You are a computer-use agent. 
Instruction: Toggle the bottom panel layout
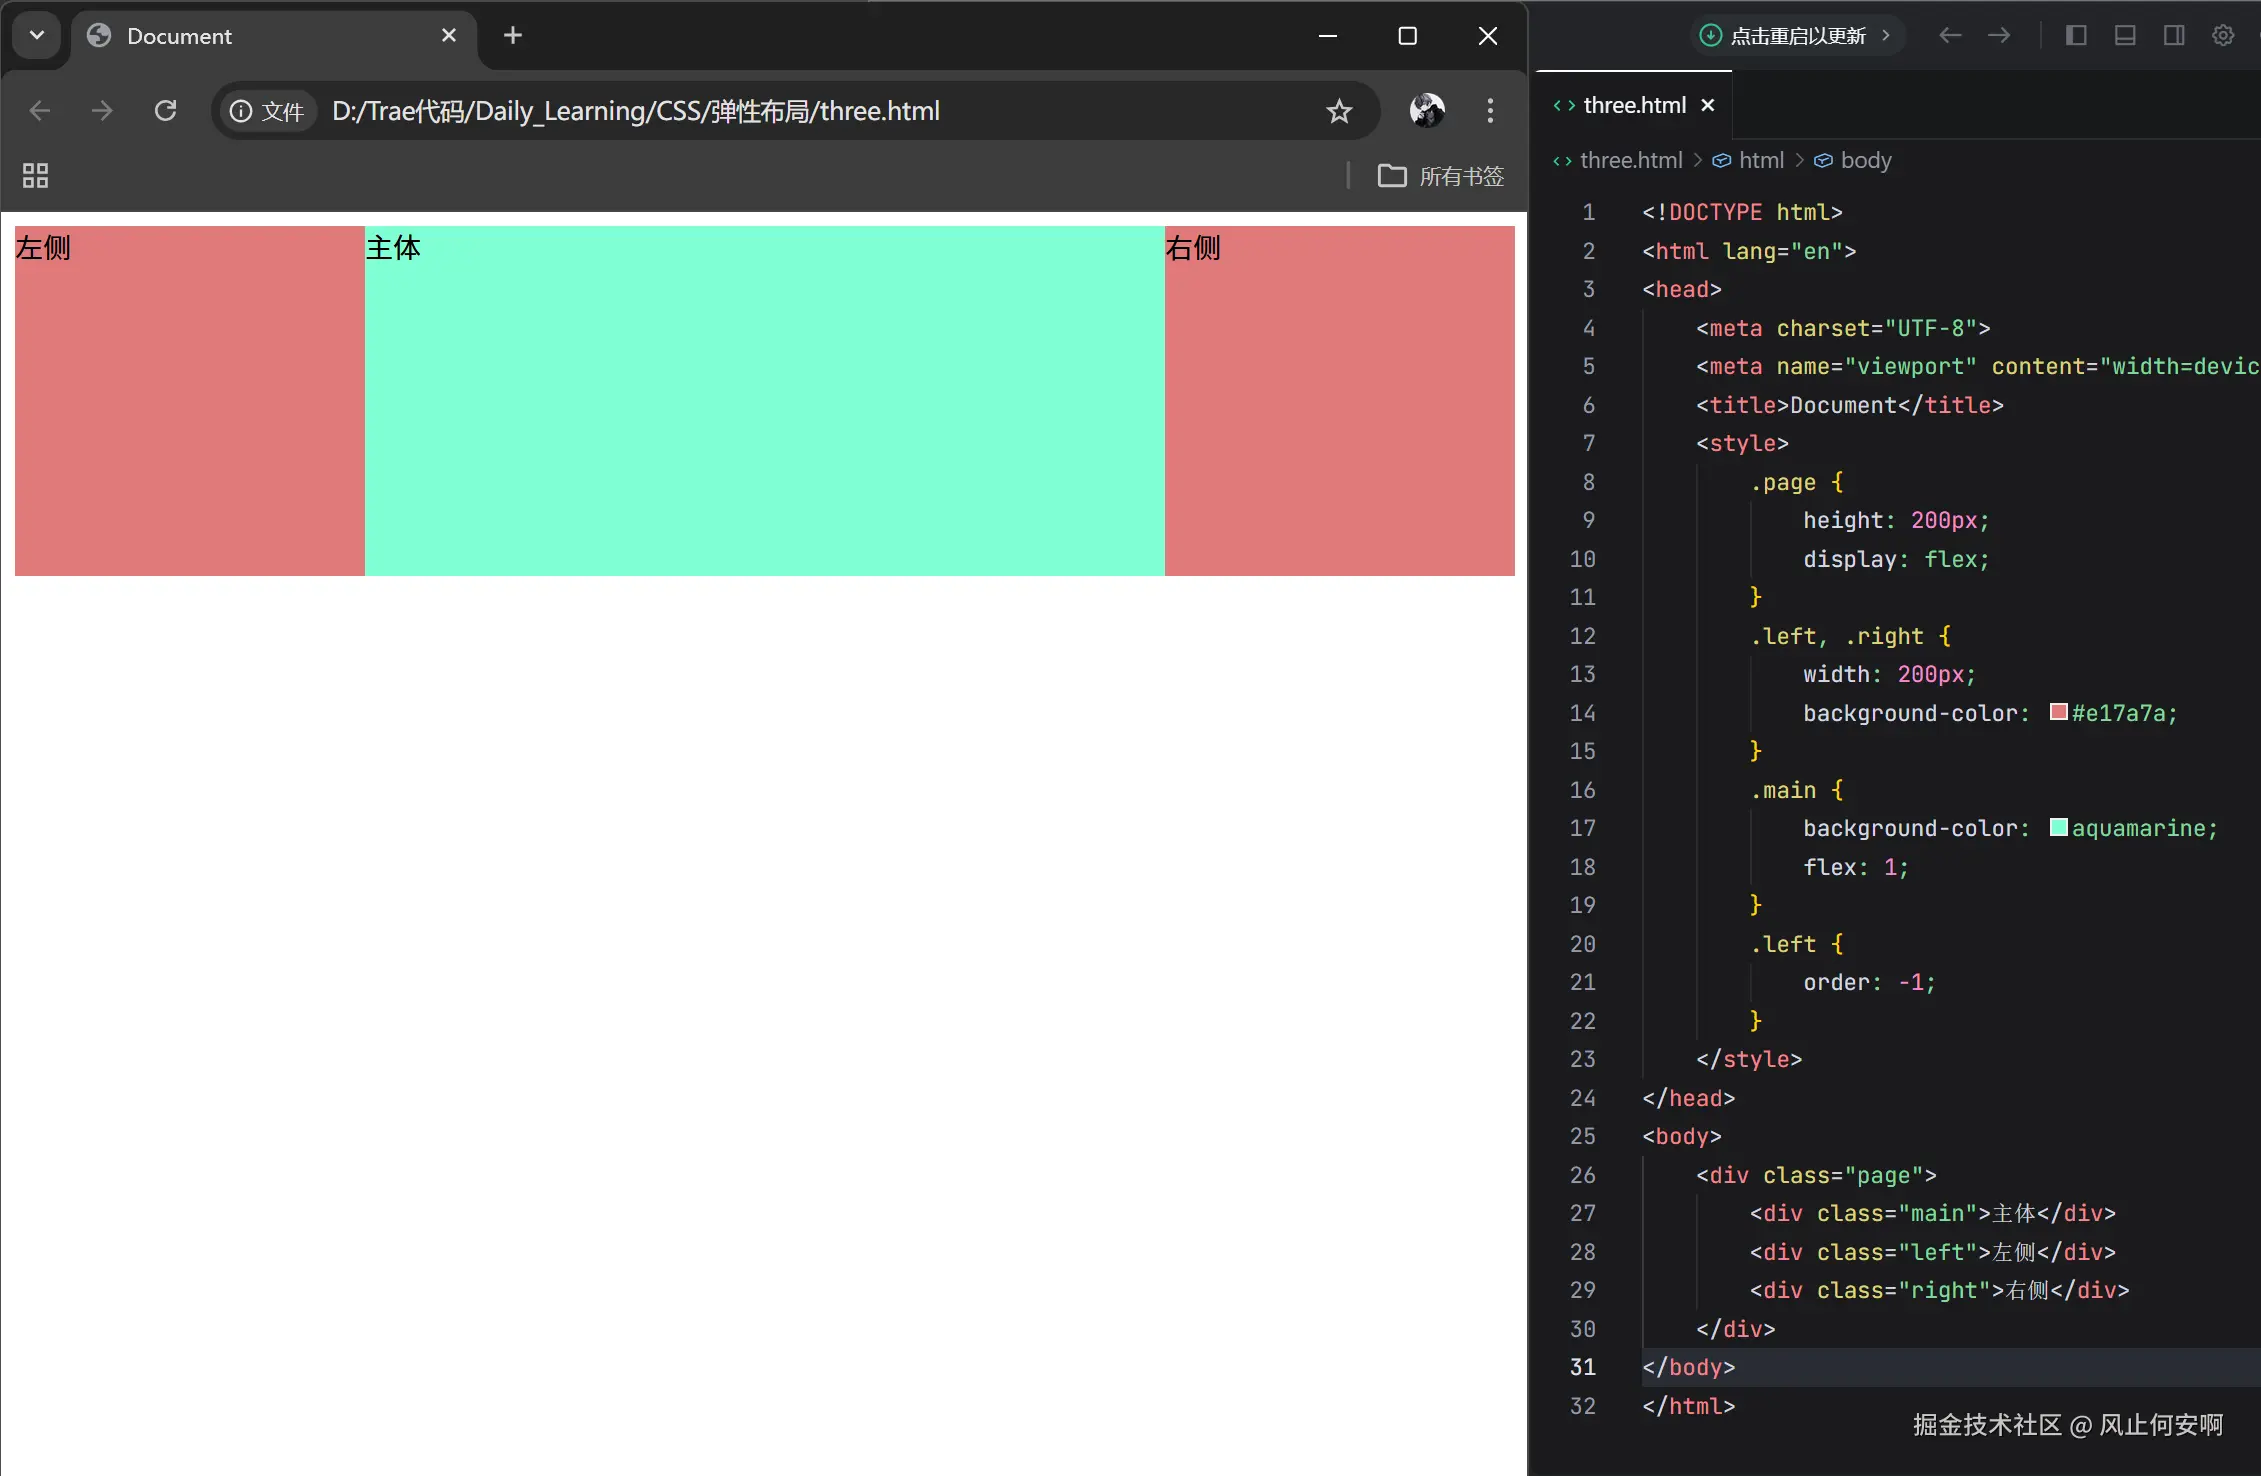[x=2125, y=36]
